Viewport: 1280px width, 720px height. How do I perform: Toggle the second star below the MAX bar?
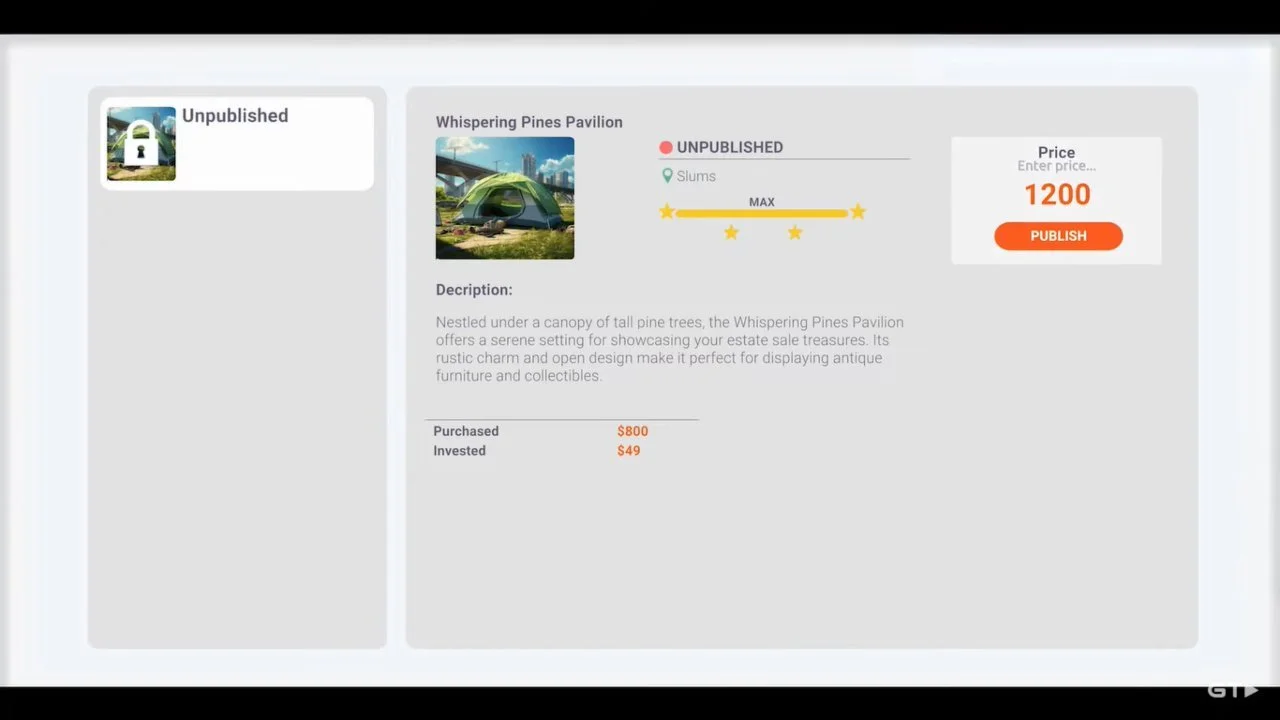pos(795,232)
